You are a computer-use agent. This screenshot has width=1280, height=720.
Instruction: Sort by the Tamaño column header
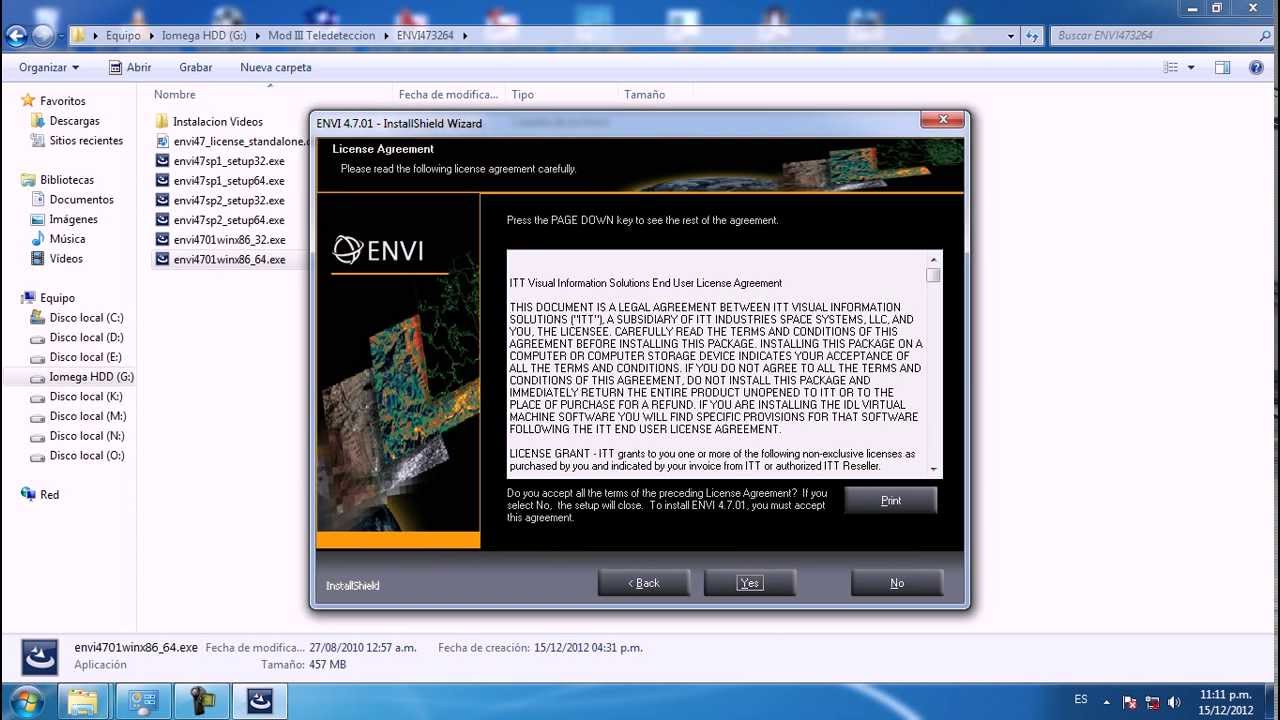click(645, 94)
